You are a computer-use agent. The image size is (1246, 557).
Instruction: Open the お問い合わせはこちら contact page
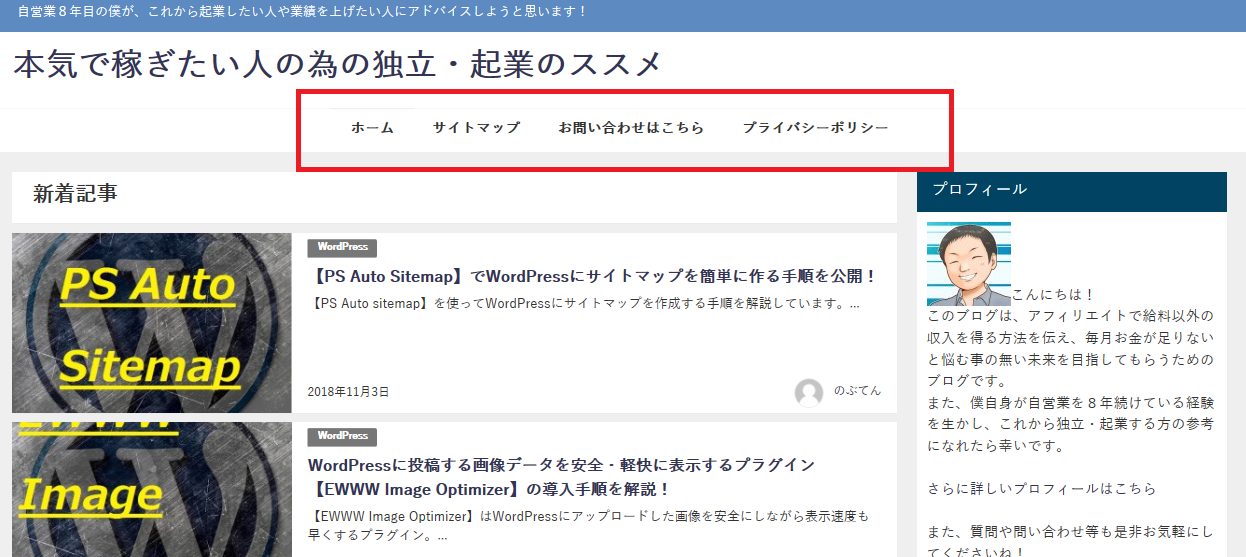(x=631, y=128)
